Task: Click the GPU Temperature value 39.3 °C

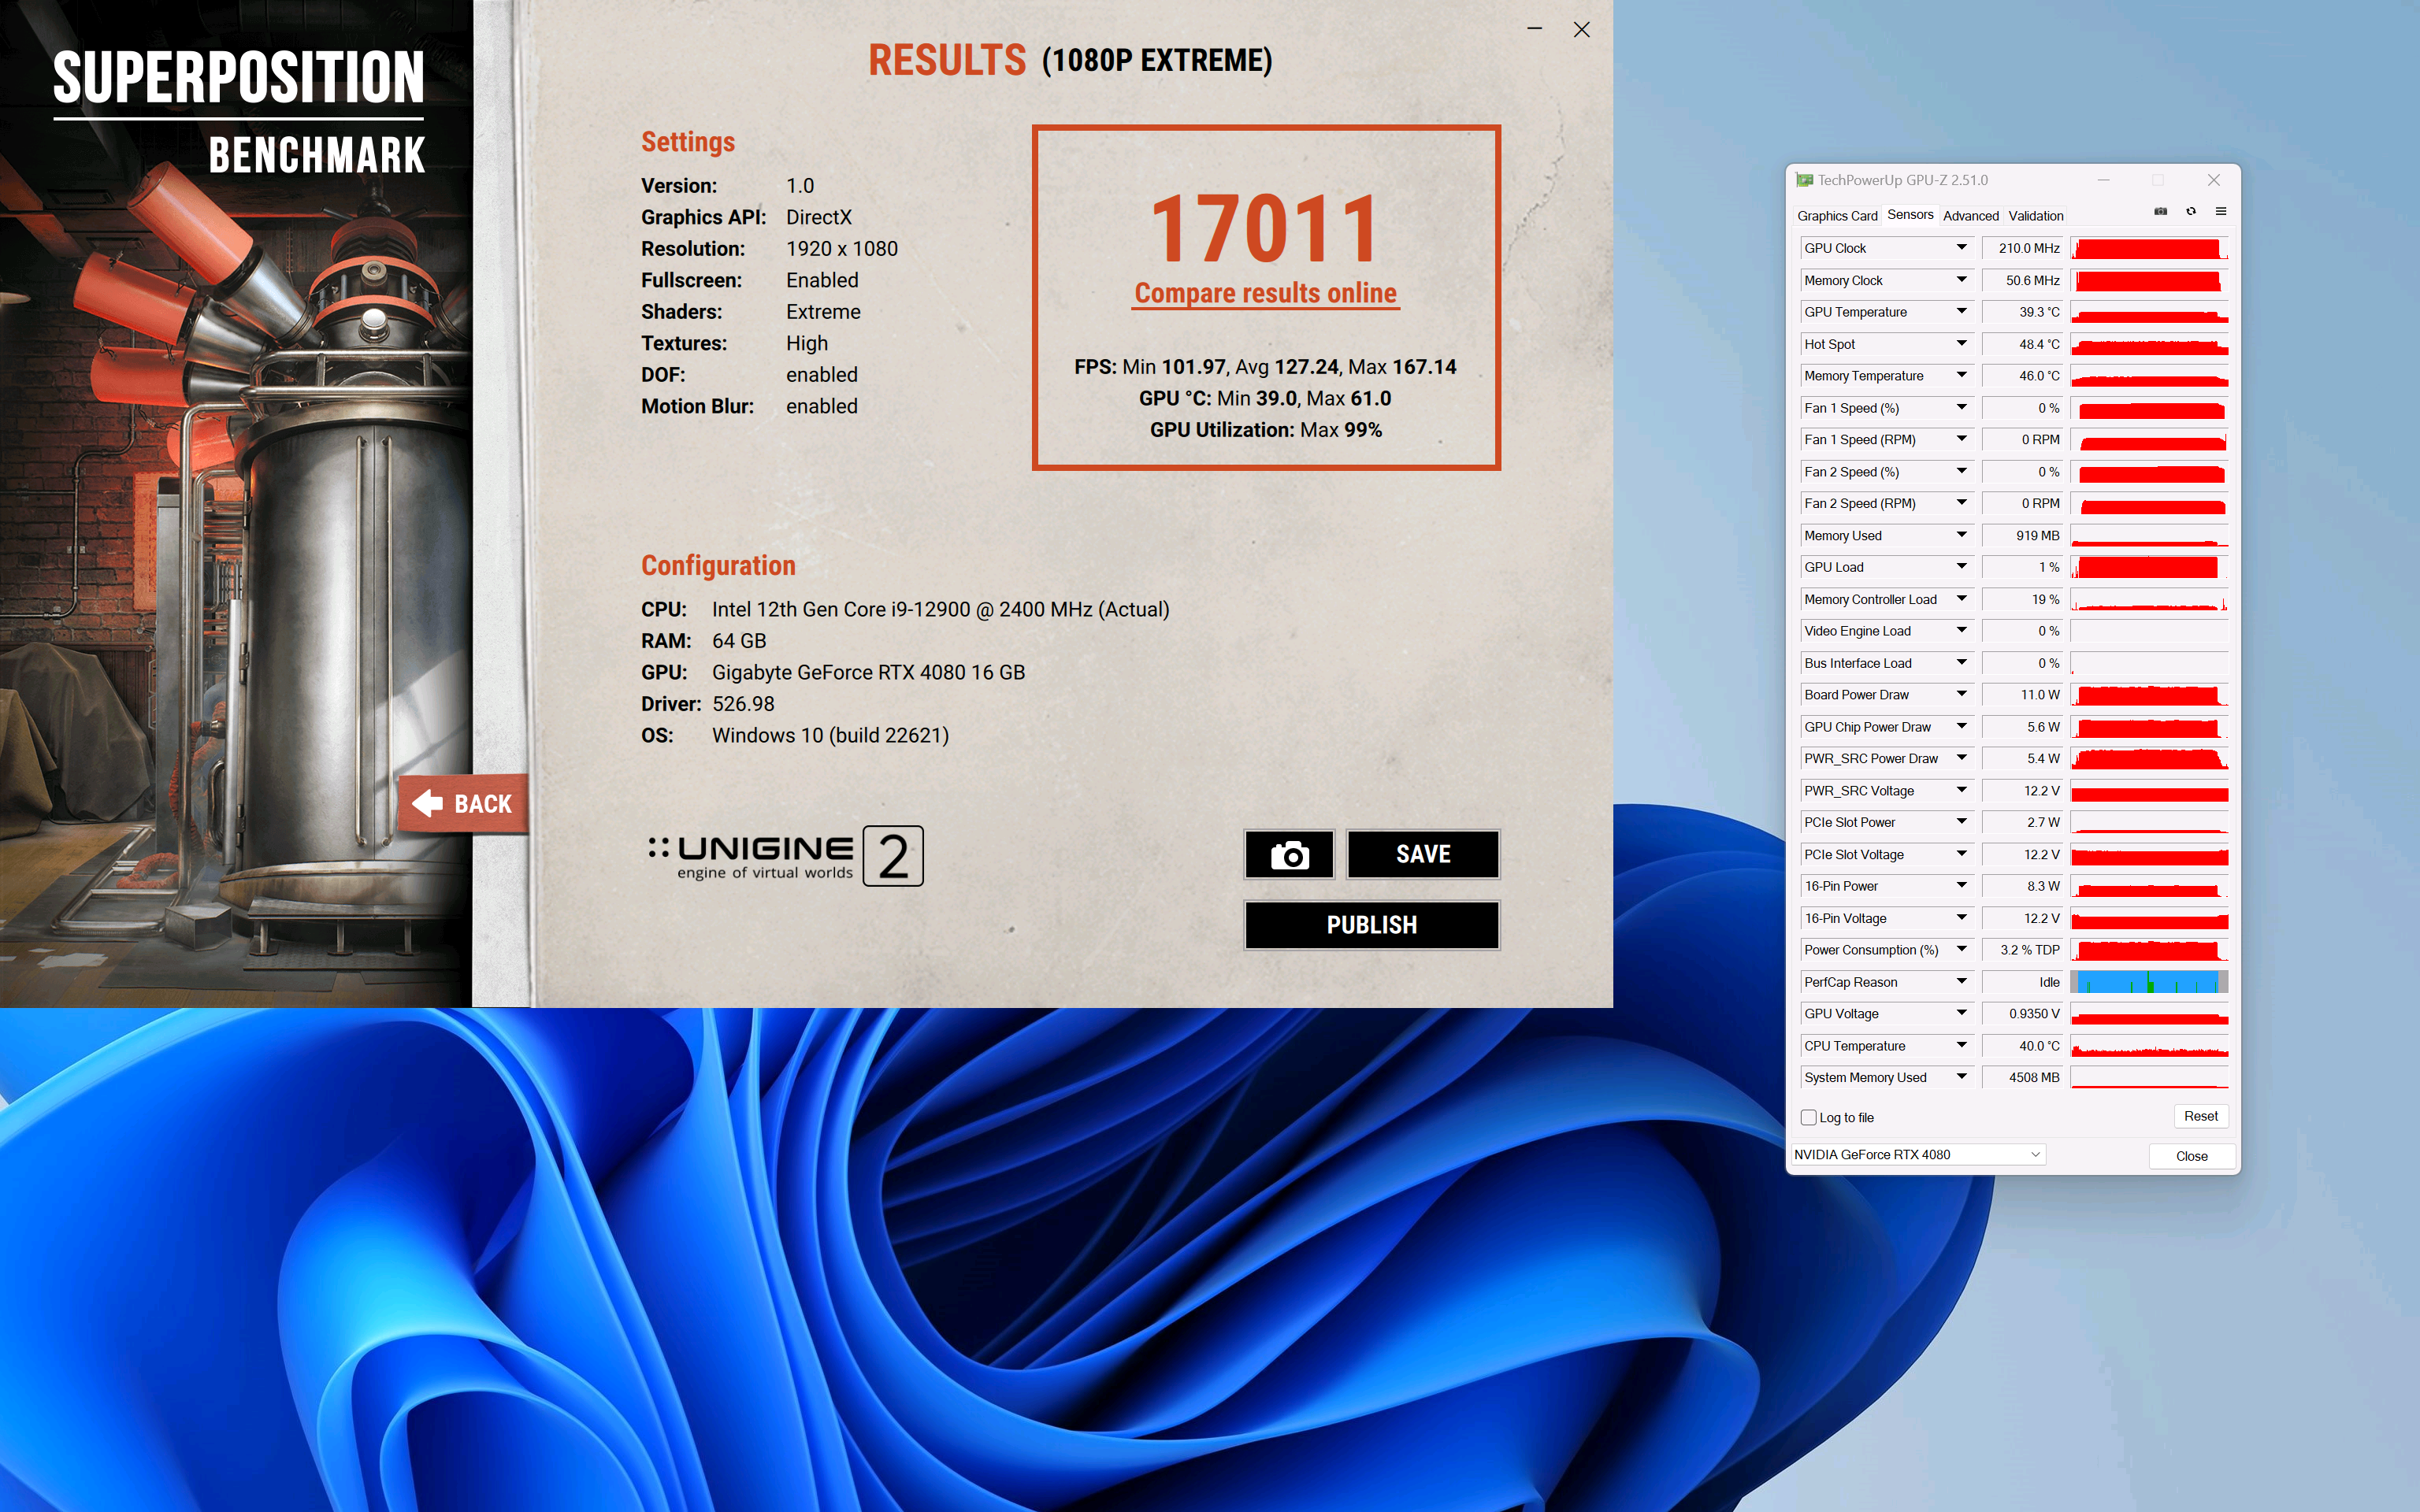Action: click(x=2022, y=312)
